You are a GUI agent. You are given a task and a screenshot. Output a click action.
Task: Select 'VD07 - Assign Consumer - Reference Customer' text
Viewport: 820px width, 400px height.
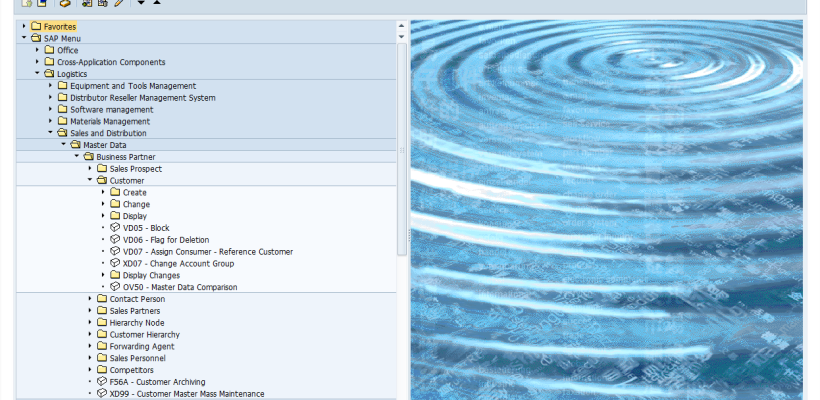(208, 252)
